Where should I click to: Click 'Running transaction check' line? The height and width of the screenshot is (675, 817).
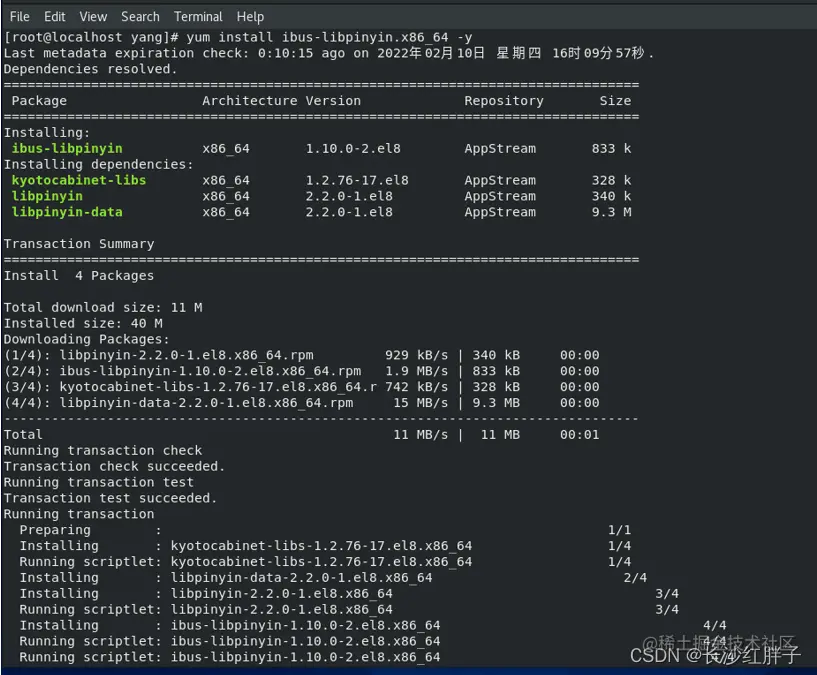(x=103, y=451)
